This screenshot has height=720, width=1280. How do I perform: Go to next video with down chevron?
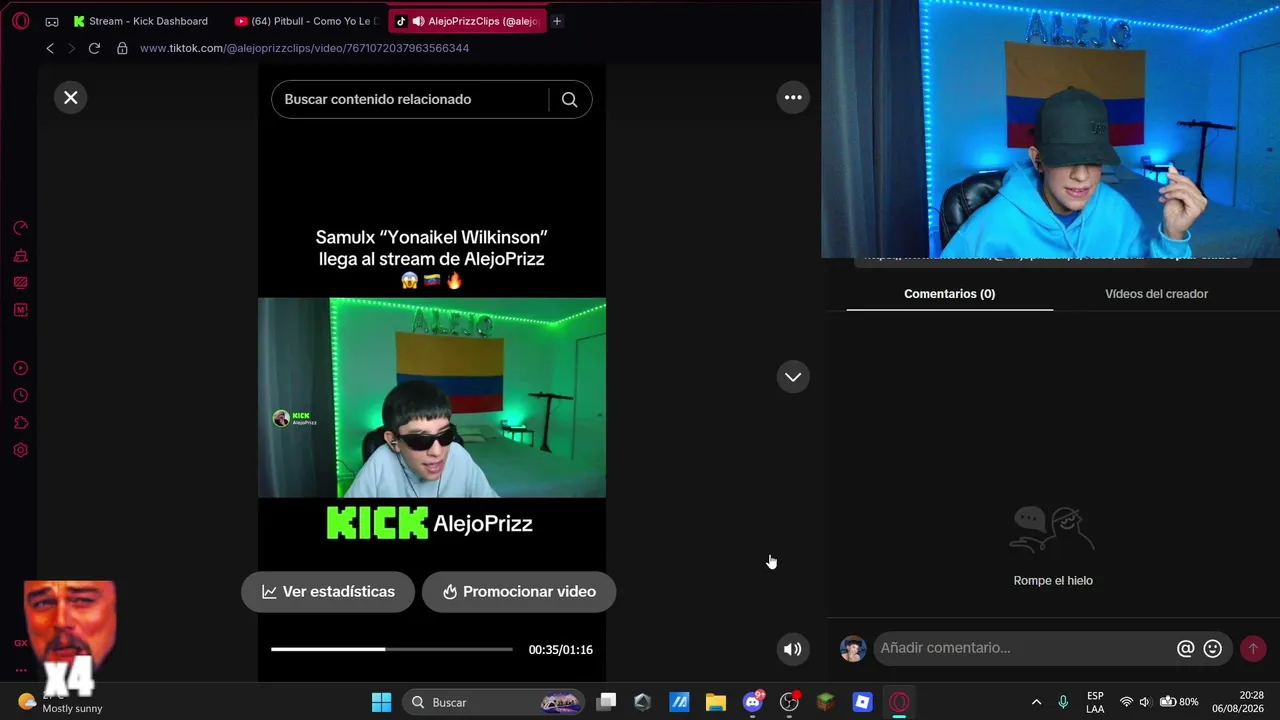click(793, 377)
